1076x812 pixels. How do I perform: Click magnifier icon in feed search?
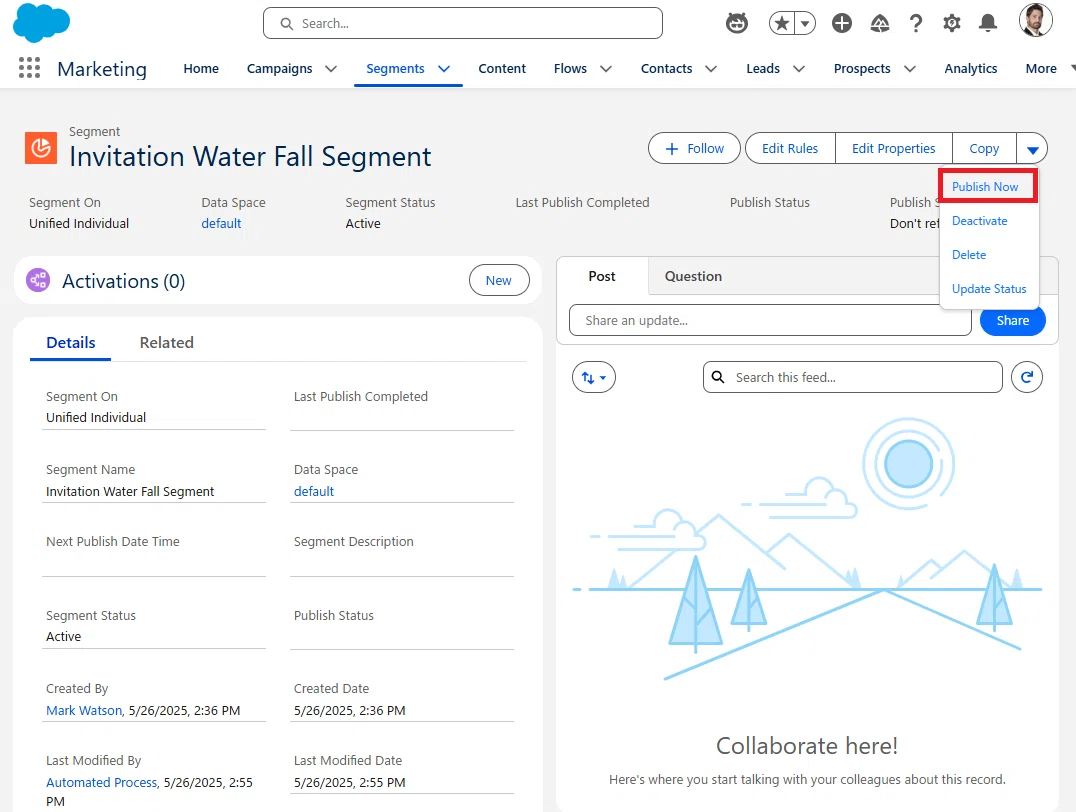coord(718,377)
